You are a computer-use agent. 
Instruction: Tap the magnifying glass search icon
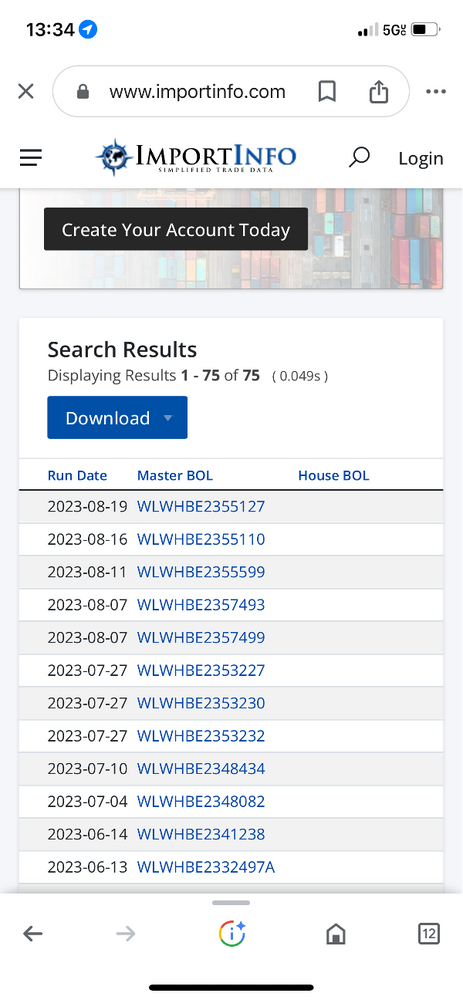tap(359, 157)
